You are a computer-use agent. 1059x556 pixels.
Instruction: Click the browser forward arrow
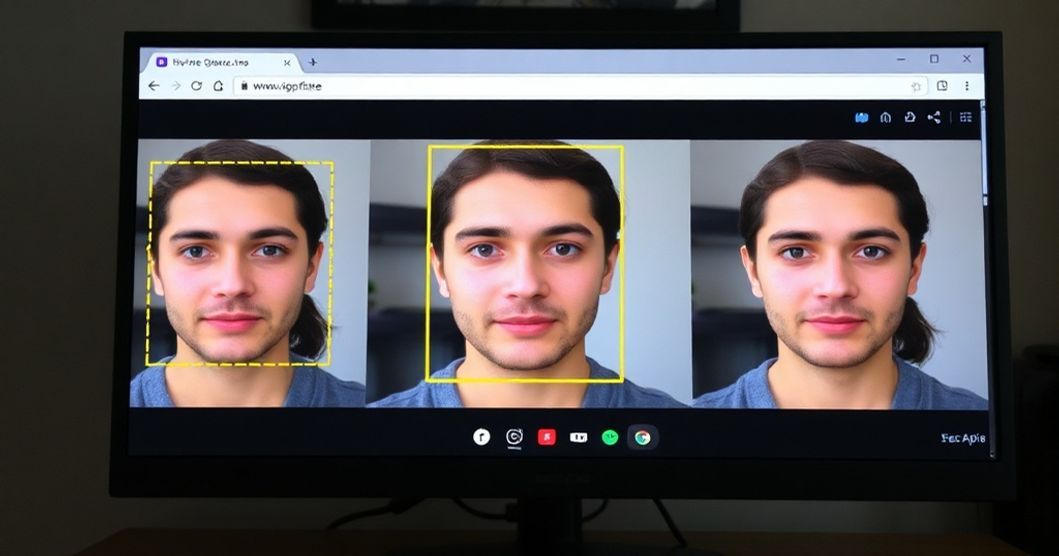(176, 86)
